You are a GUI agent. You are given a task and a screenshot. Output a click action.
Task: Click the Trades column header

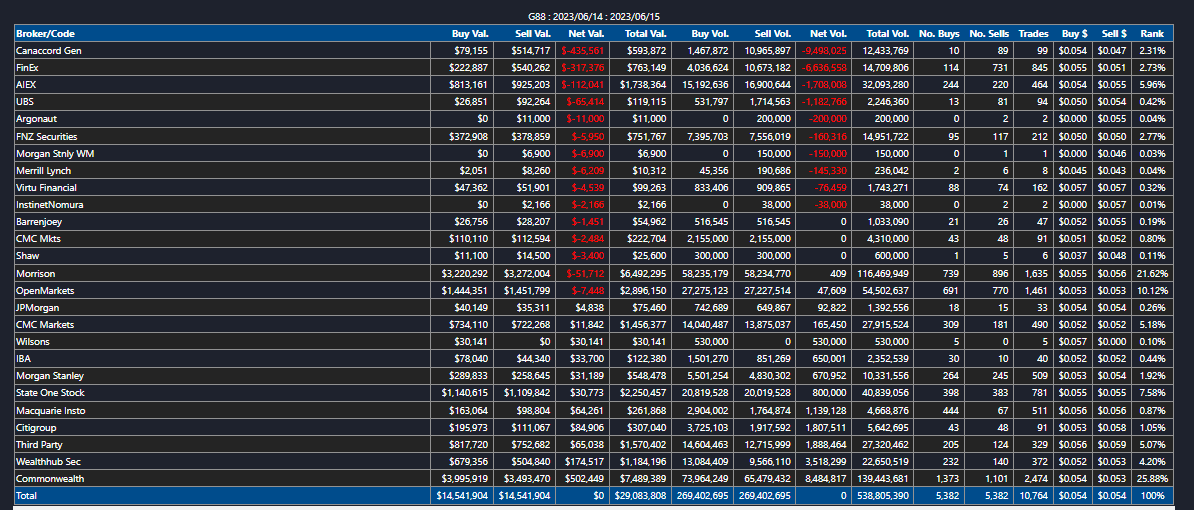(x=1033, y=34)
